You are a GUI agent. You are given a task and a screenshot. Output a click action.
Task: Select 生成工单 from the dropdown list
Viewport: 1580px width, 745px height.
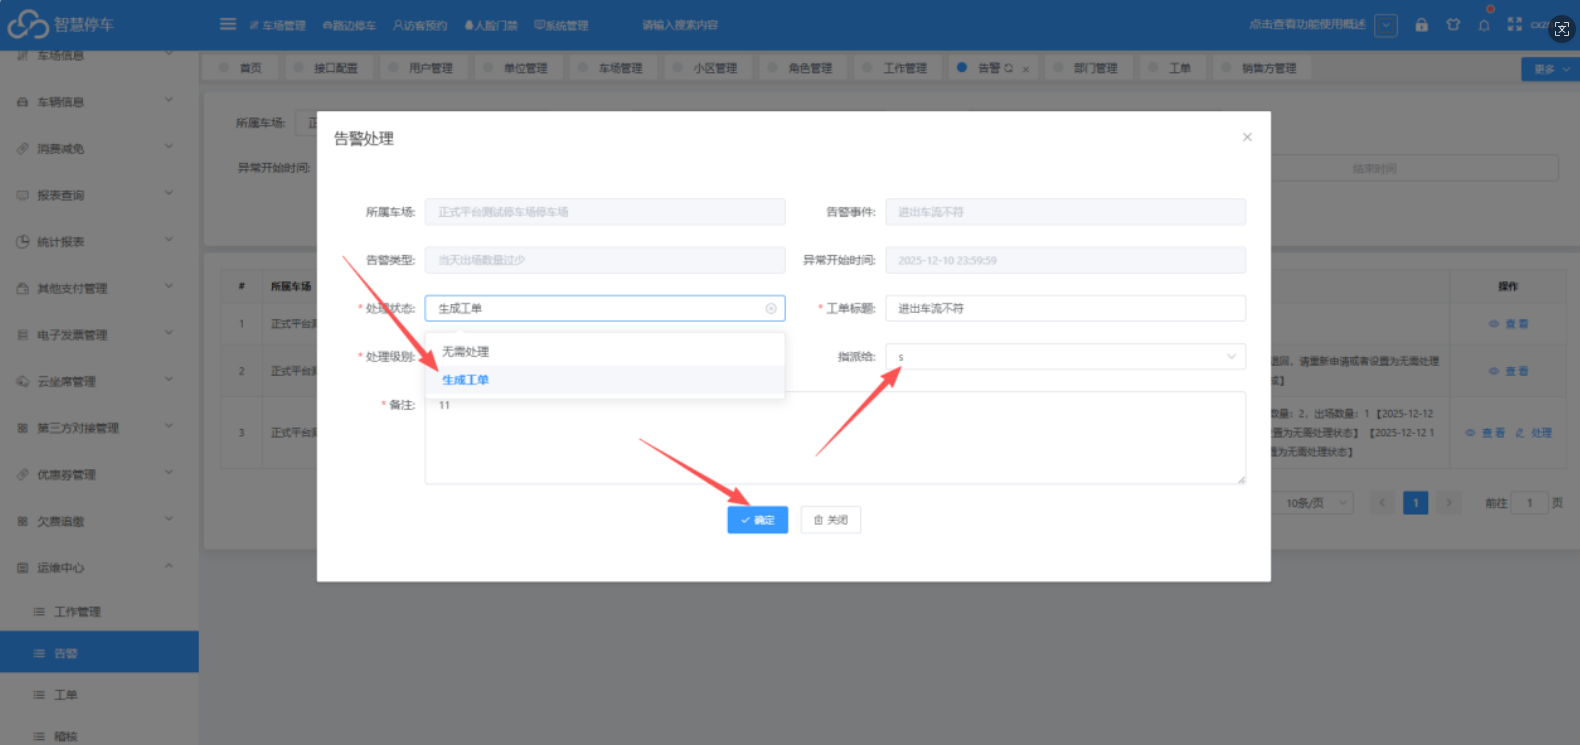[605, 380]
